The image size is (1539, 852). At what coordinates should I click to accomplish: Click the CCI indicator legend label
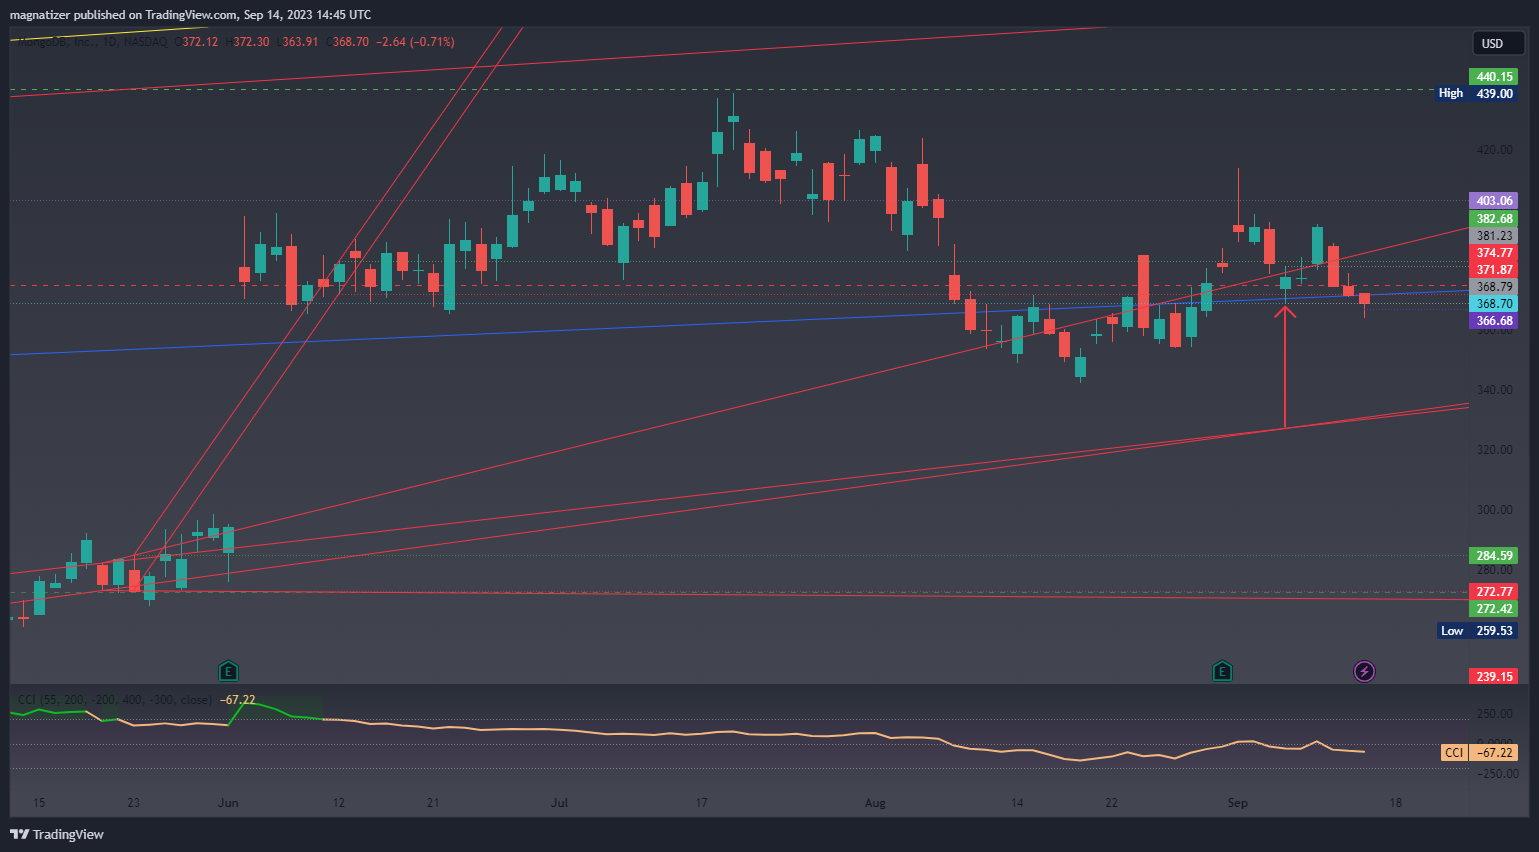[x=115, y=700]
